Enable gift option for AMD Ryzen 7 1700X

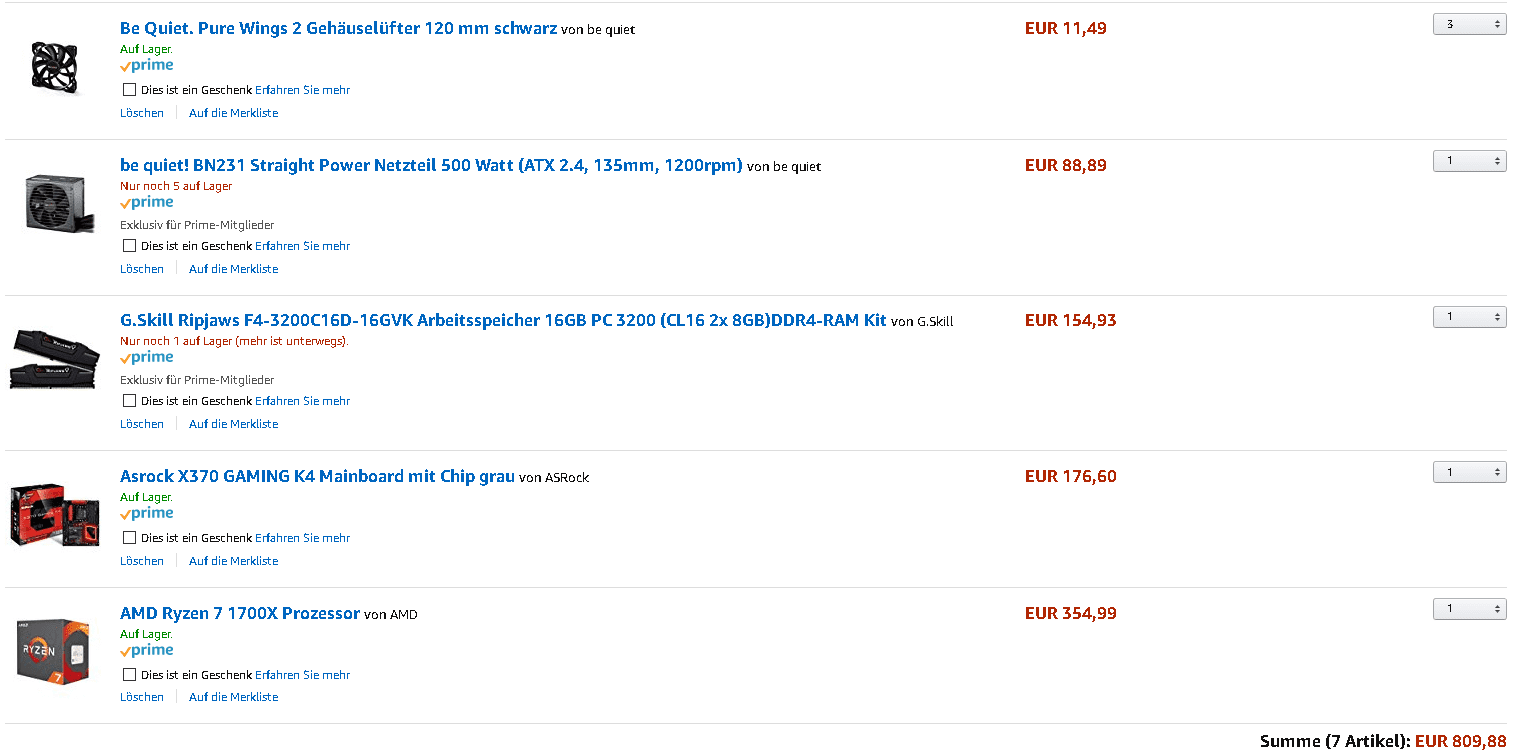point(129,675)
